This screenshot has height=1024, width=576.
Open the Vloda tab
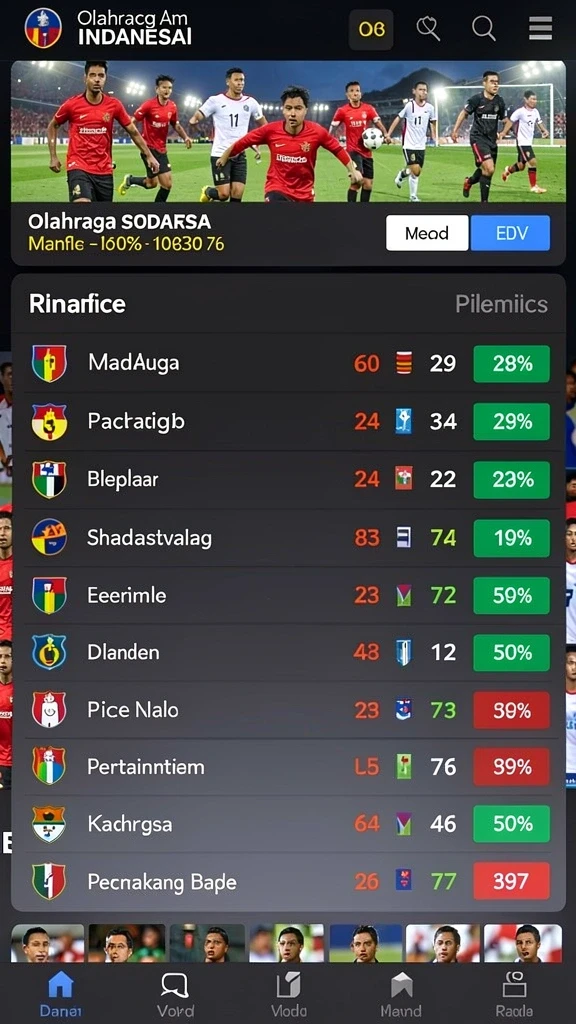click(289, 993)
